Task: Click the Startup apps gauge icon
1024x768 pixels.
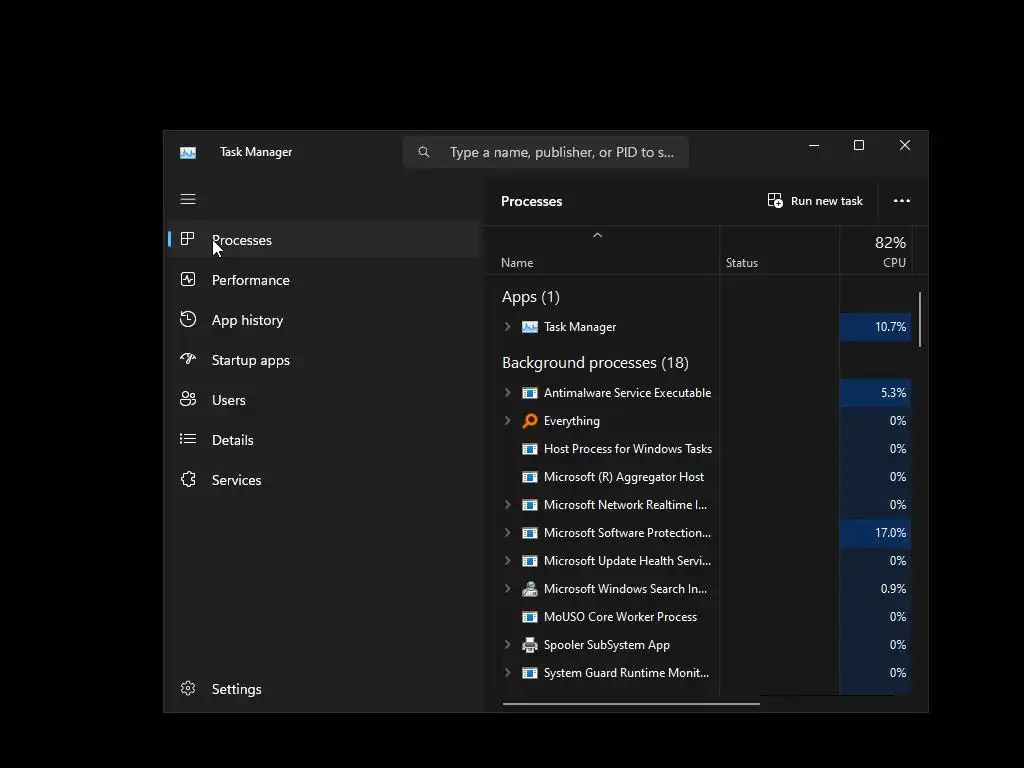Action: [188, 359]
